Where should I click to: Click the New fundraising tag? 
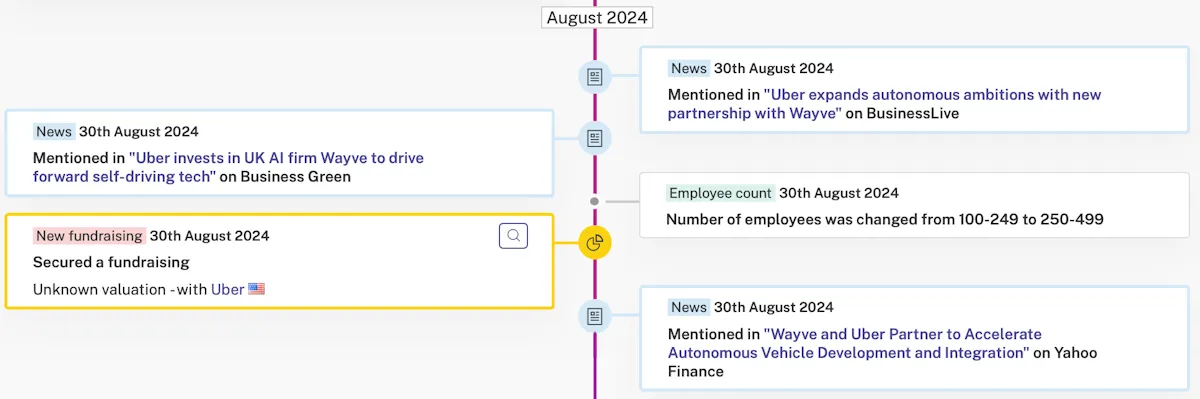click(x=90, y=236)
